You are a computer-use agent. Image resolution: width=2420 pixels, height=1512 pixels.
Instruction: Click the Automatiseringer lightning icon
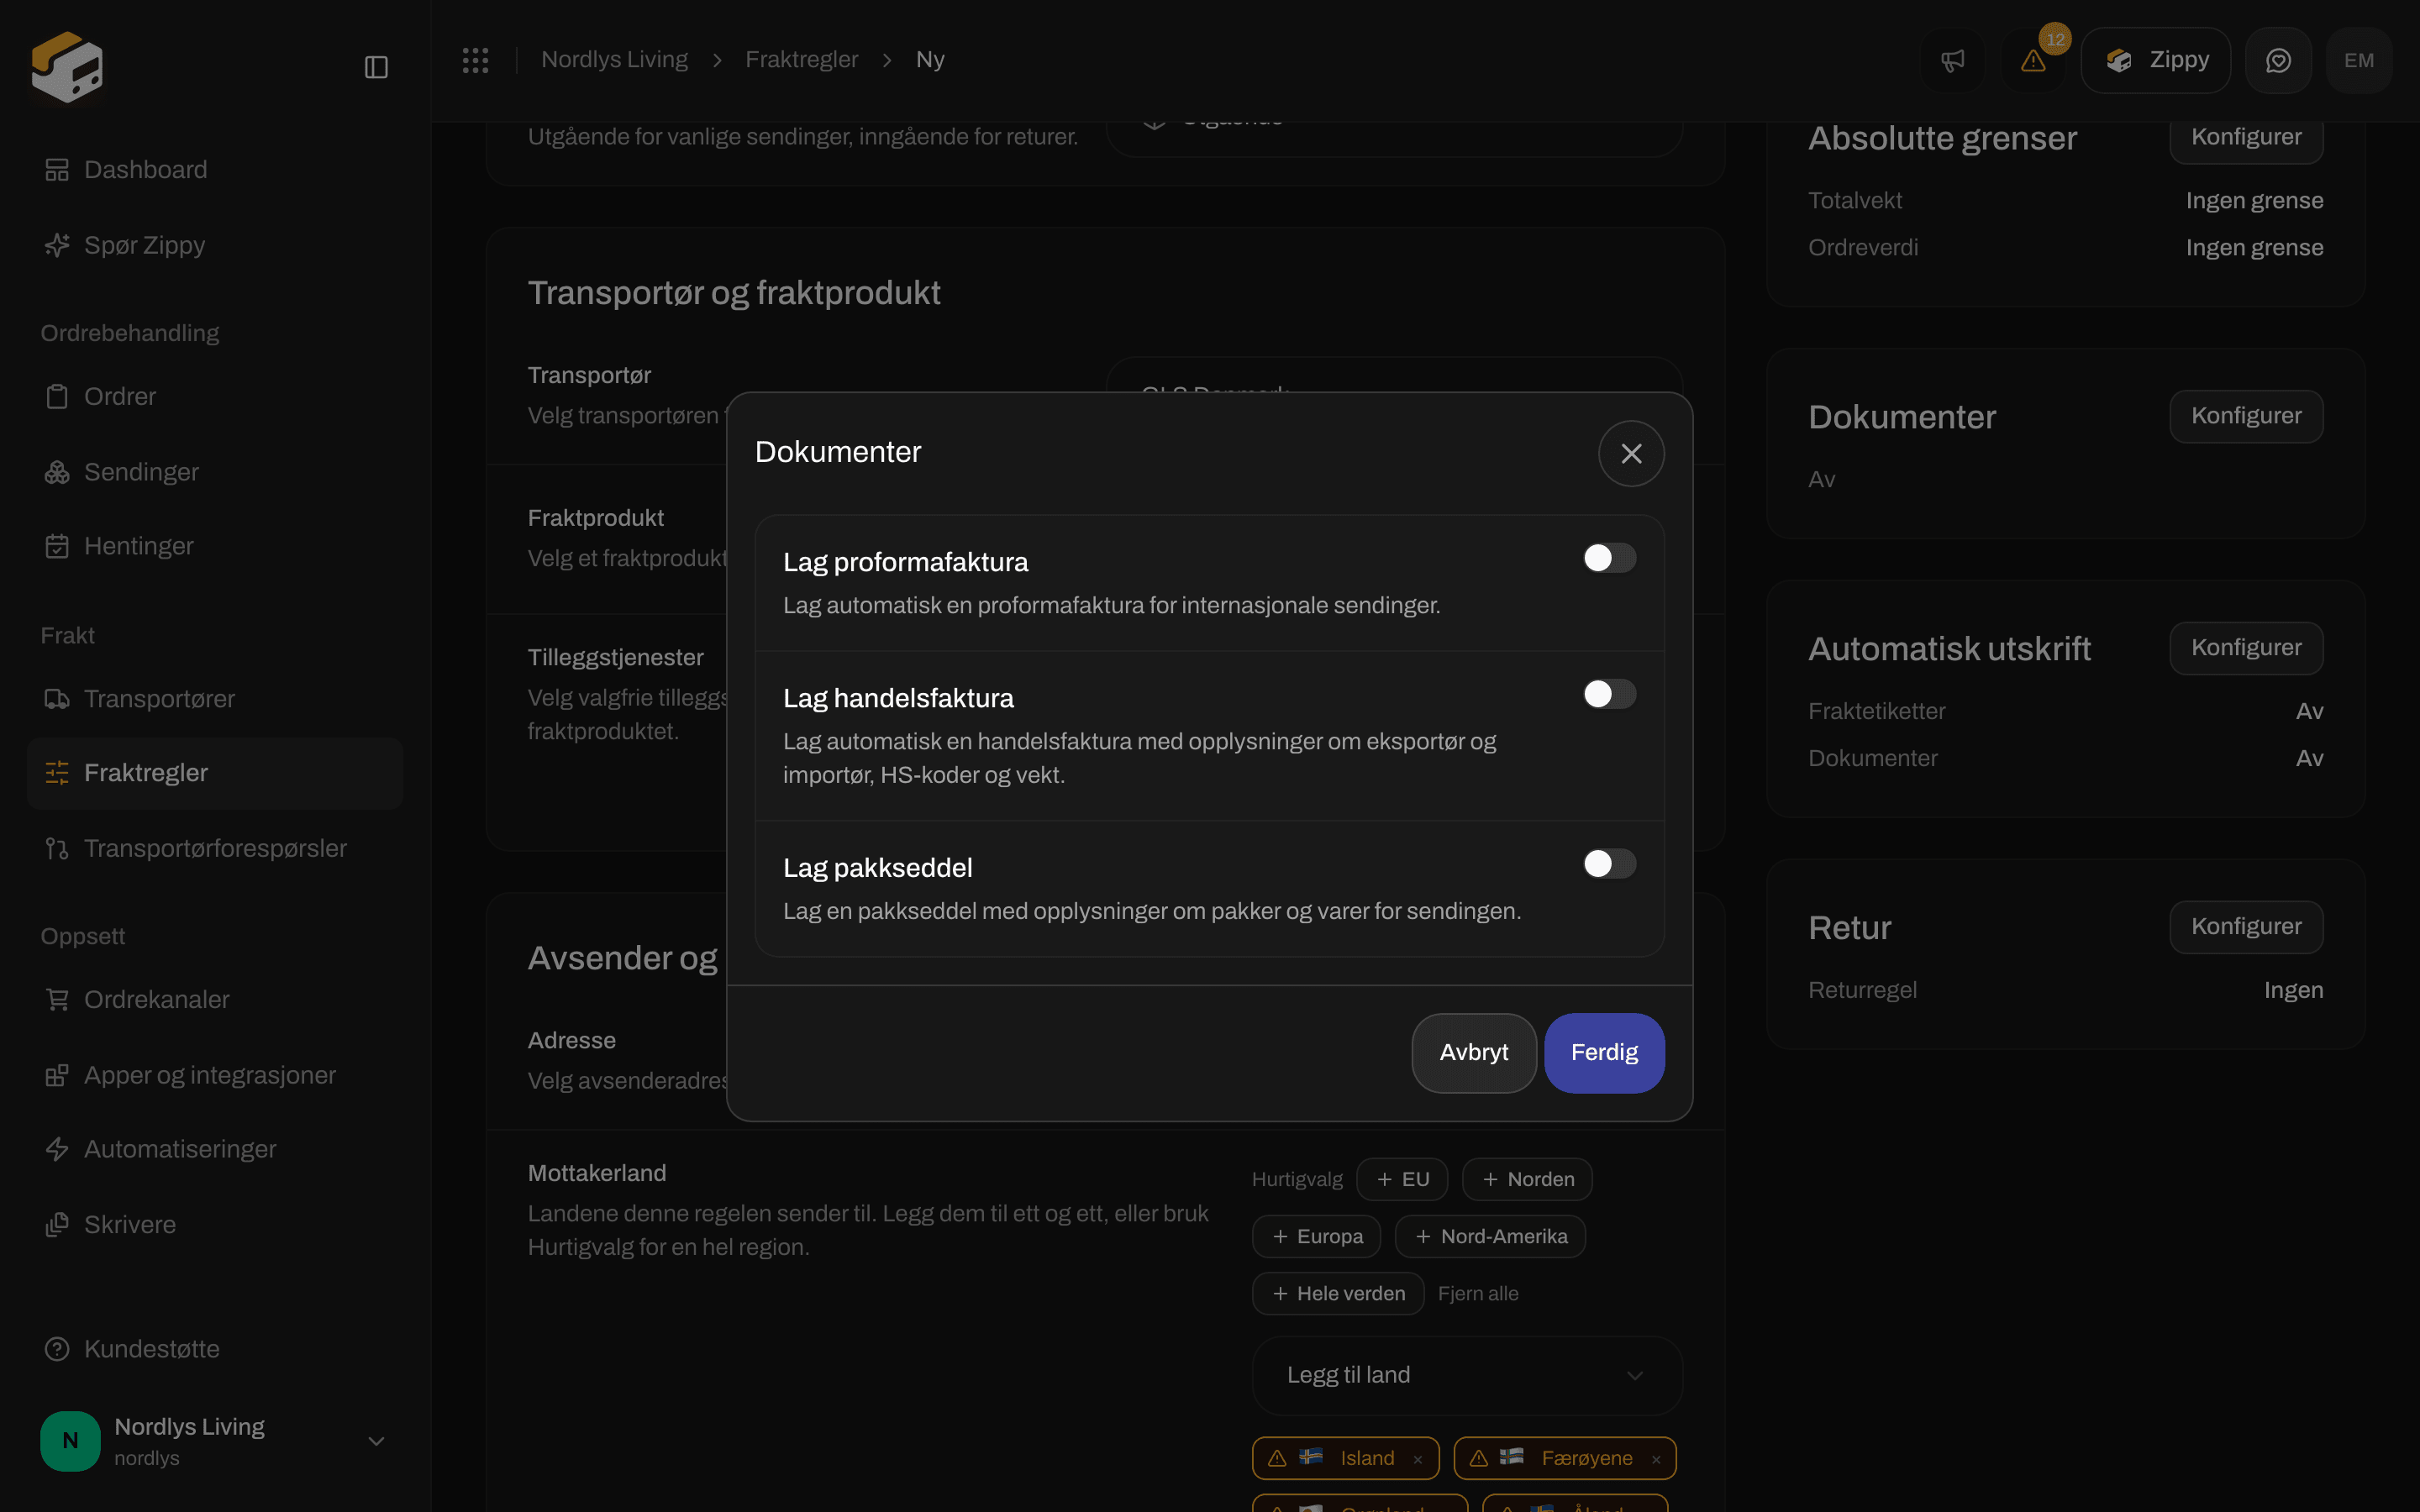pos(57,1150)
